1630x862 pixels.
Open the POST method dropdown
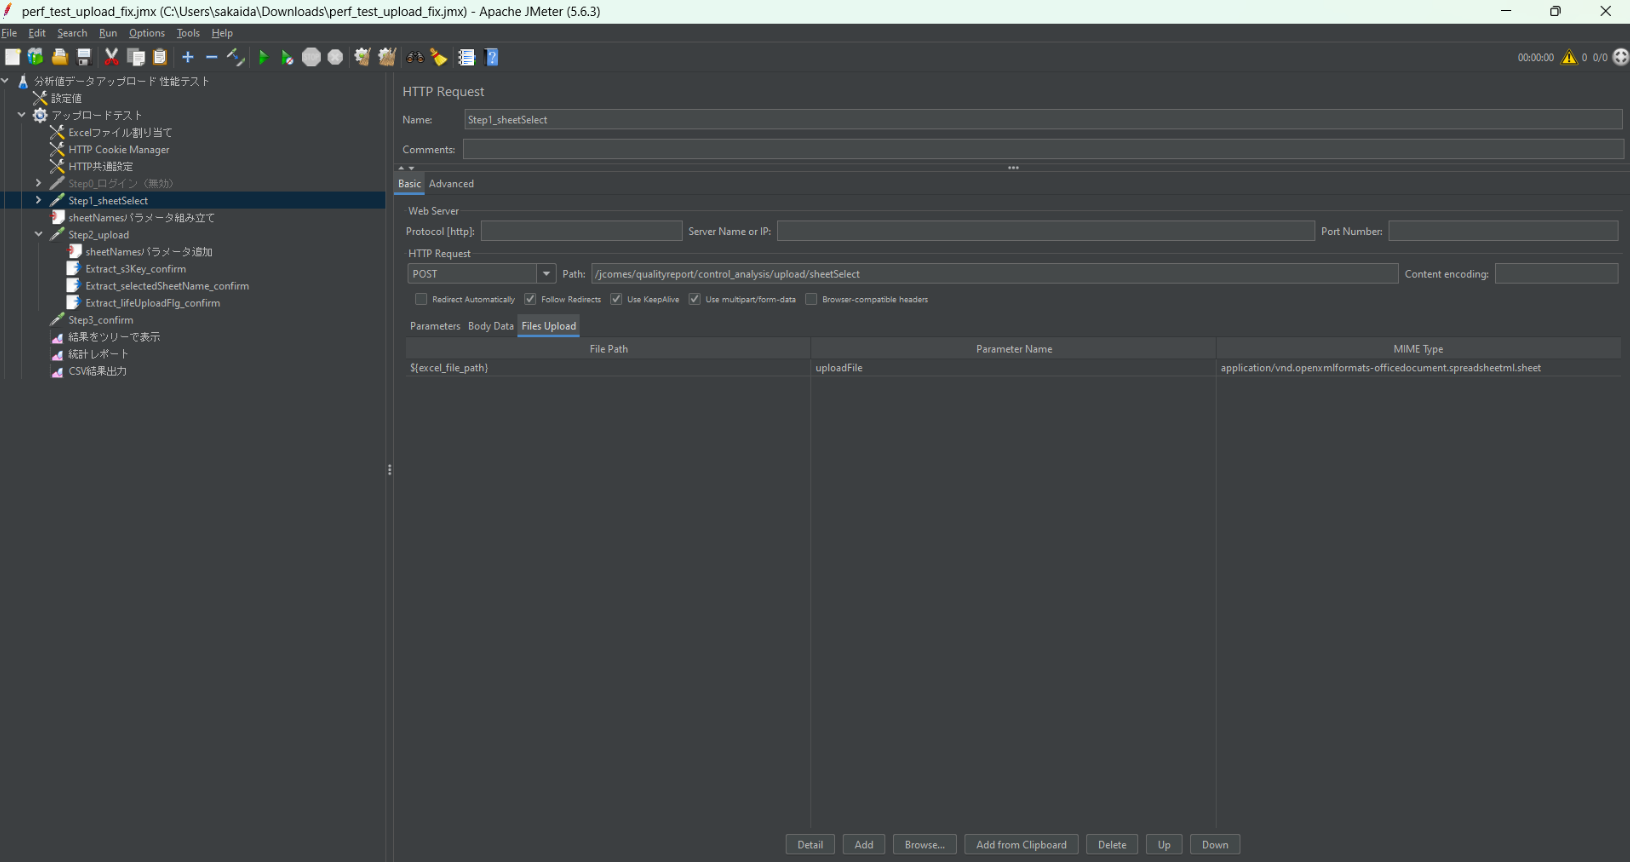click(x=546, y=274)
